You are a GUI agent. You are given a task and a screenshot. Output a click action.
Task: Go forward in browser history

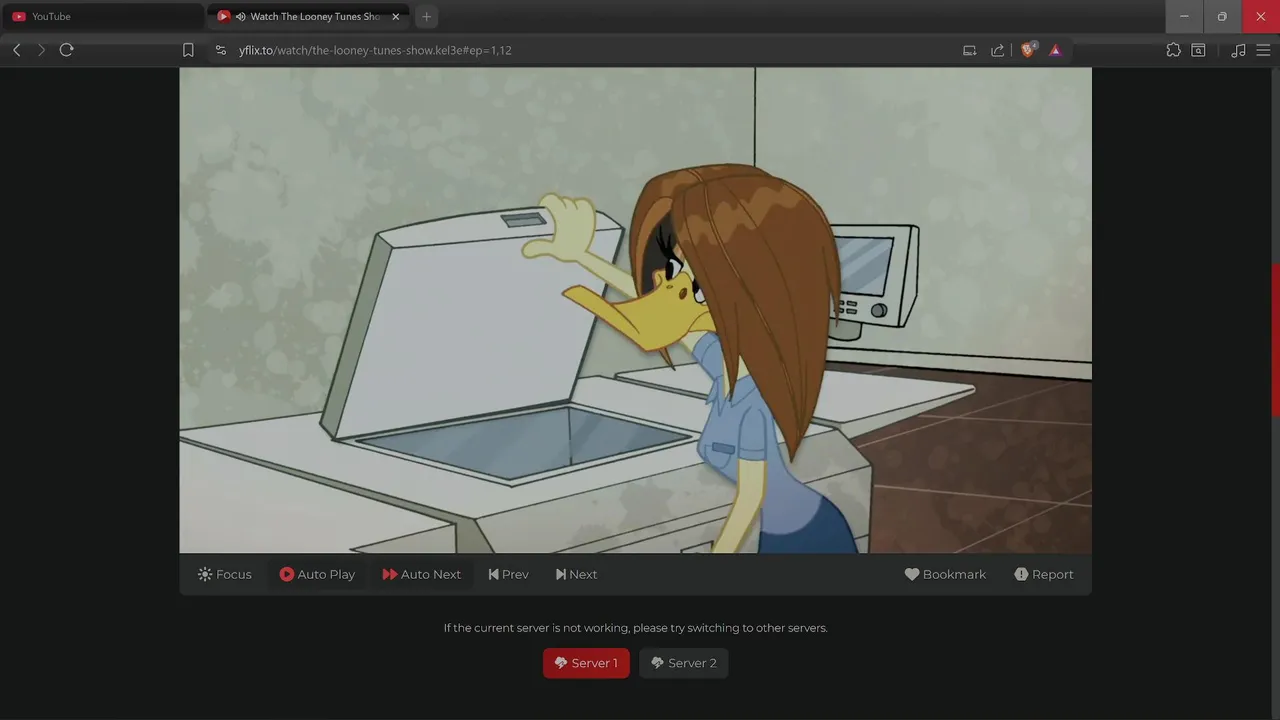point(41,50)
